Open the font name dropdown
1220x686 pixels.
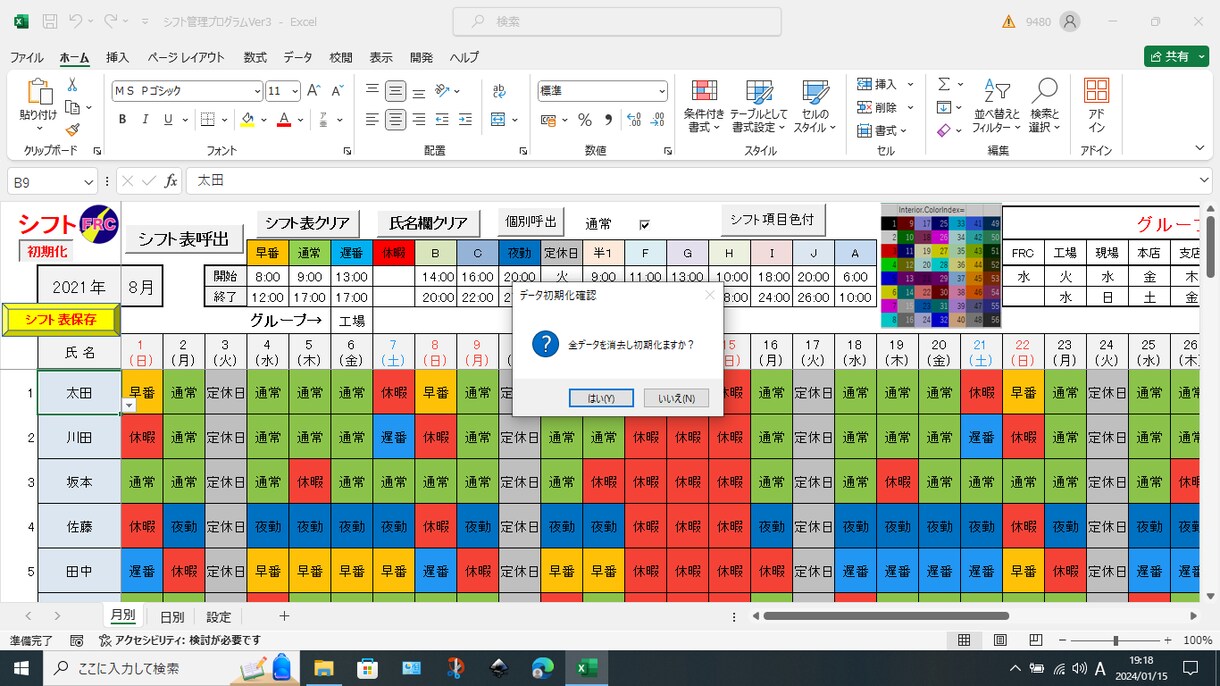pos(257,91)
